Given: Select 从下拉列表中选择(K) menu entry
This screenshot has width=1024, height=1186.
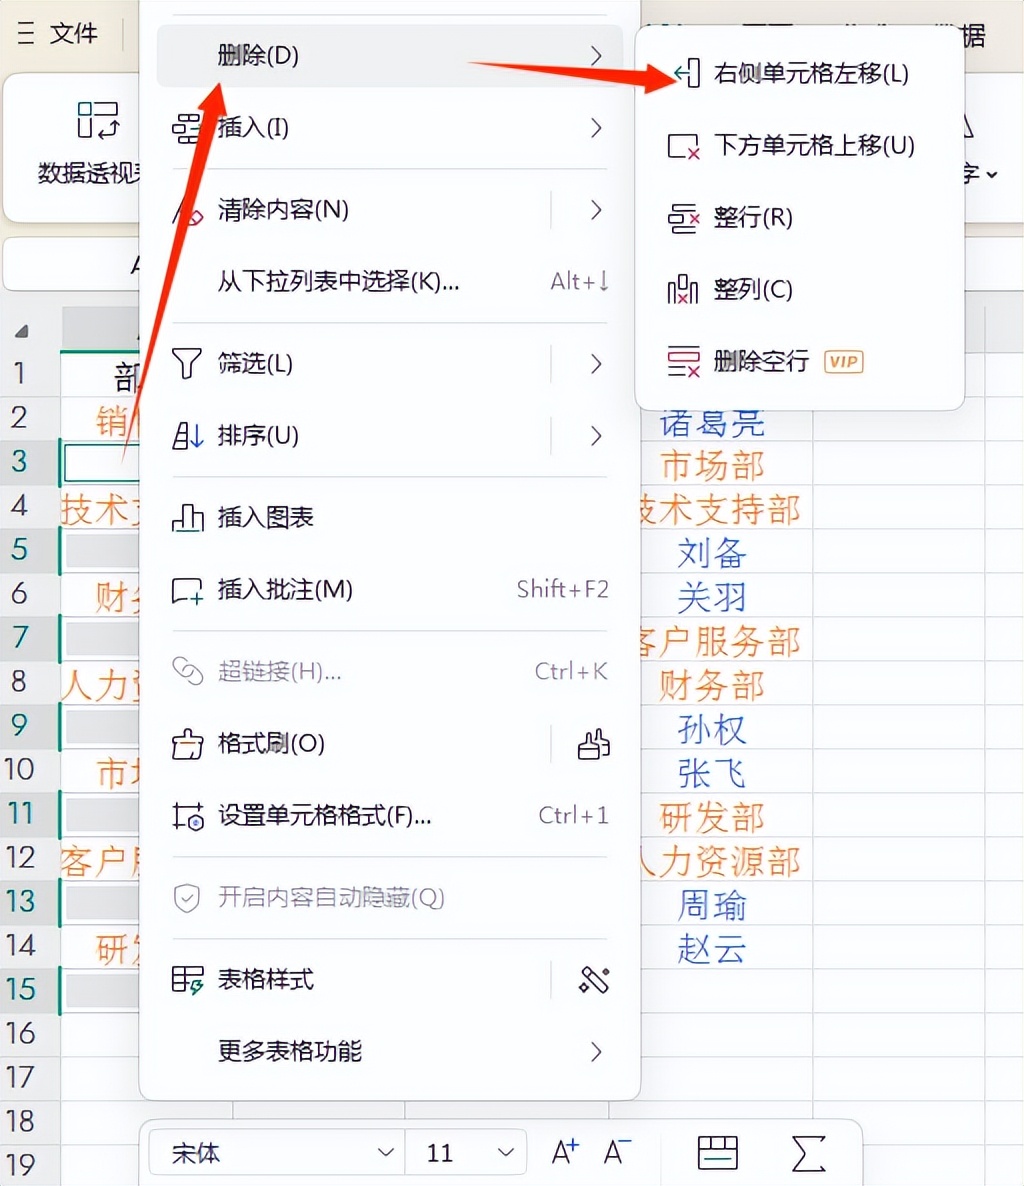Looking at the screenshot, I should coord(389,281).
